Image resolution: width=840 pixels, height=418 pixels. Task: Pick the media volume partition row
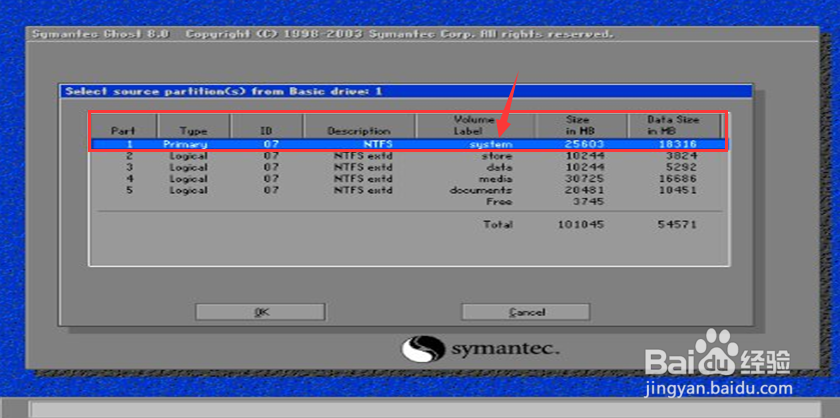coord(407,178)
